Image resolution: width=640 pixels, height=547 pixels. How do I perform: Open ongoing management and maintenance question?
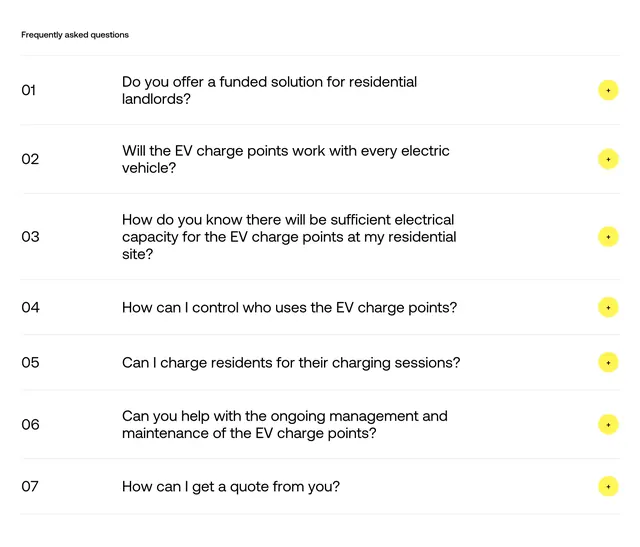[285, 425]
